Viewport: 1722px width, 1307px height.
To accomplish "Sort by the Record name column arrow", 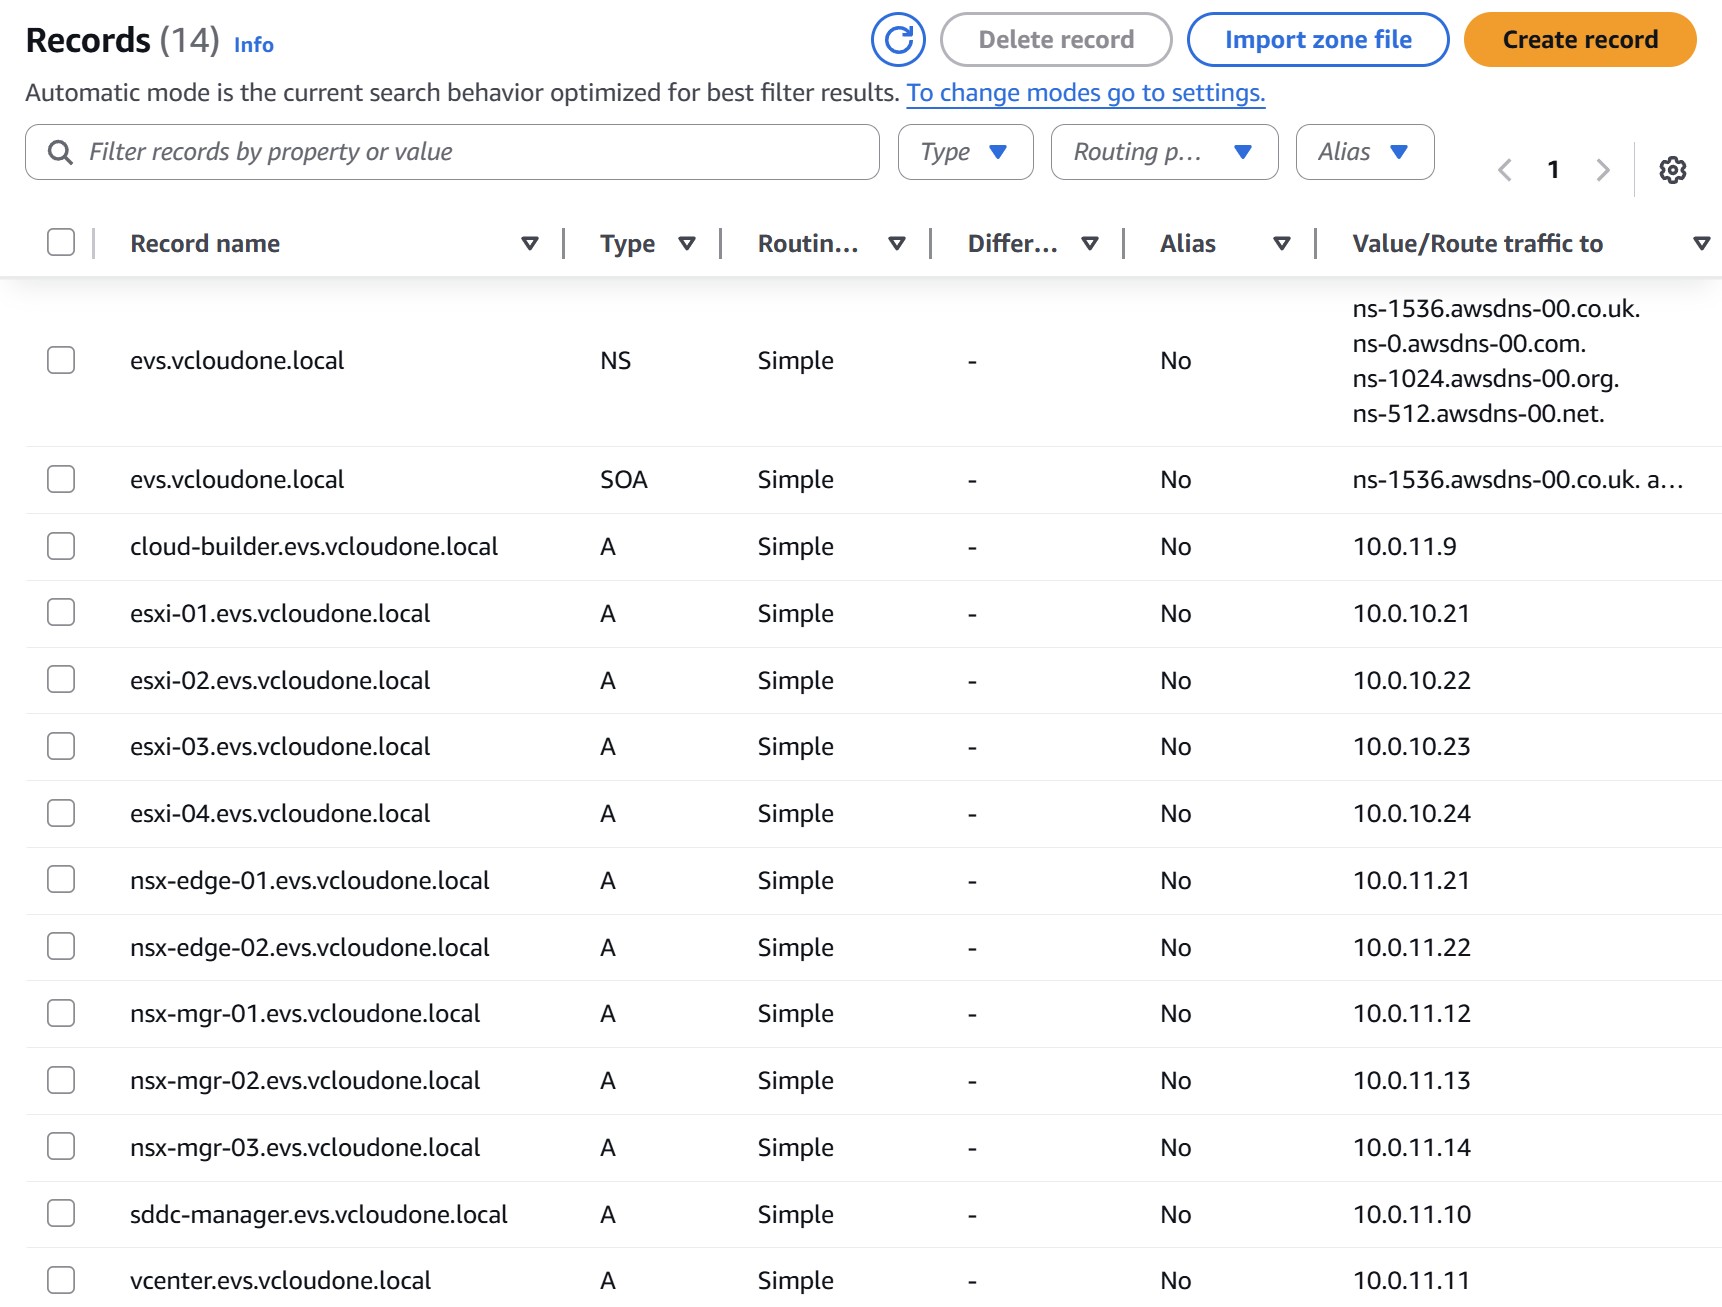I will [530, 243].
